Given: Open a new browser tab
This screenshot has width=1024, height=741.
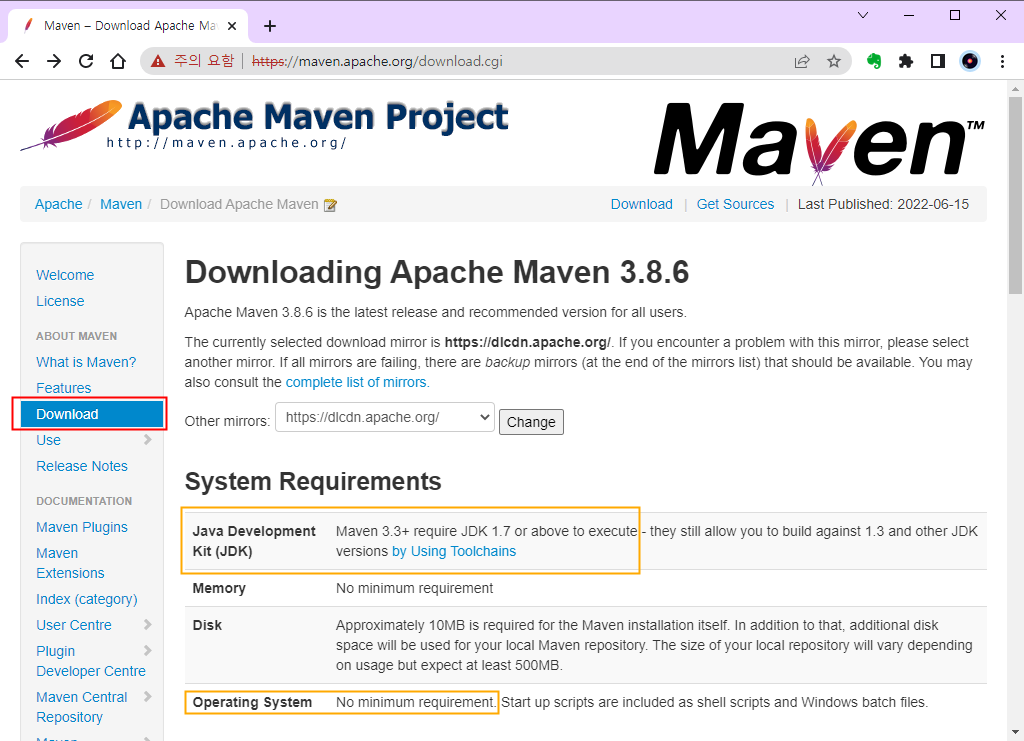Looking at the screenshot, I should 270,26.
